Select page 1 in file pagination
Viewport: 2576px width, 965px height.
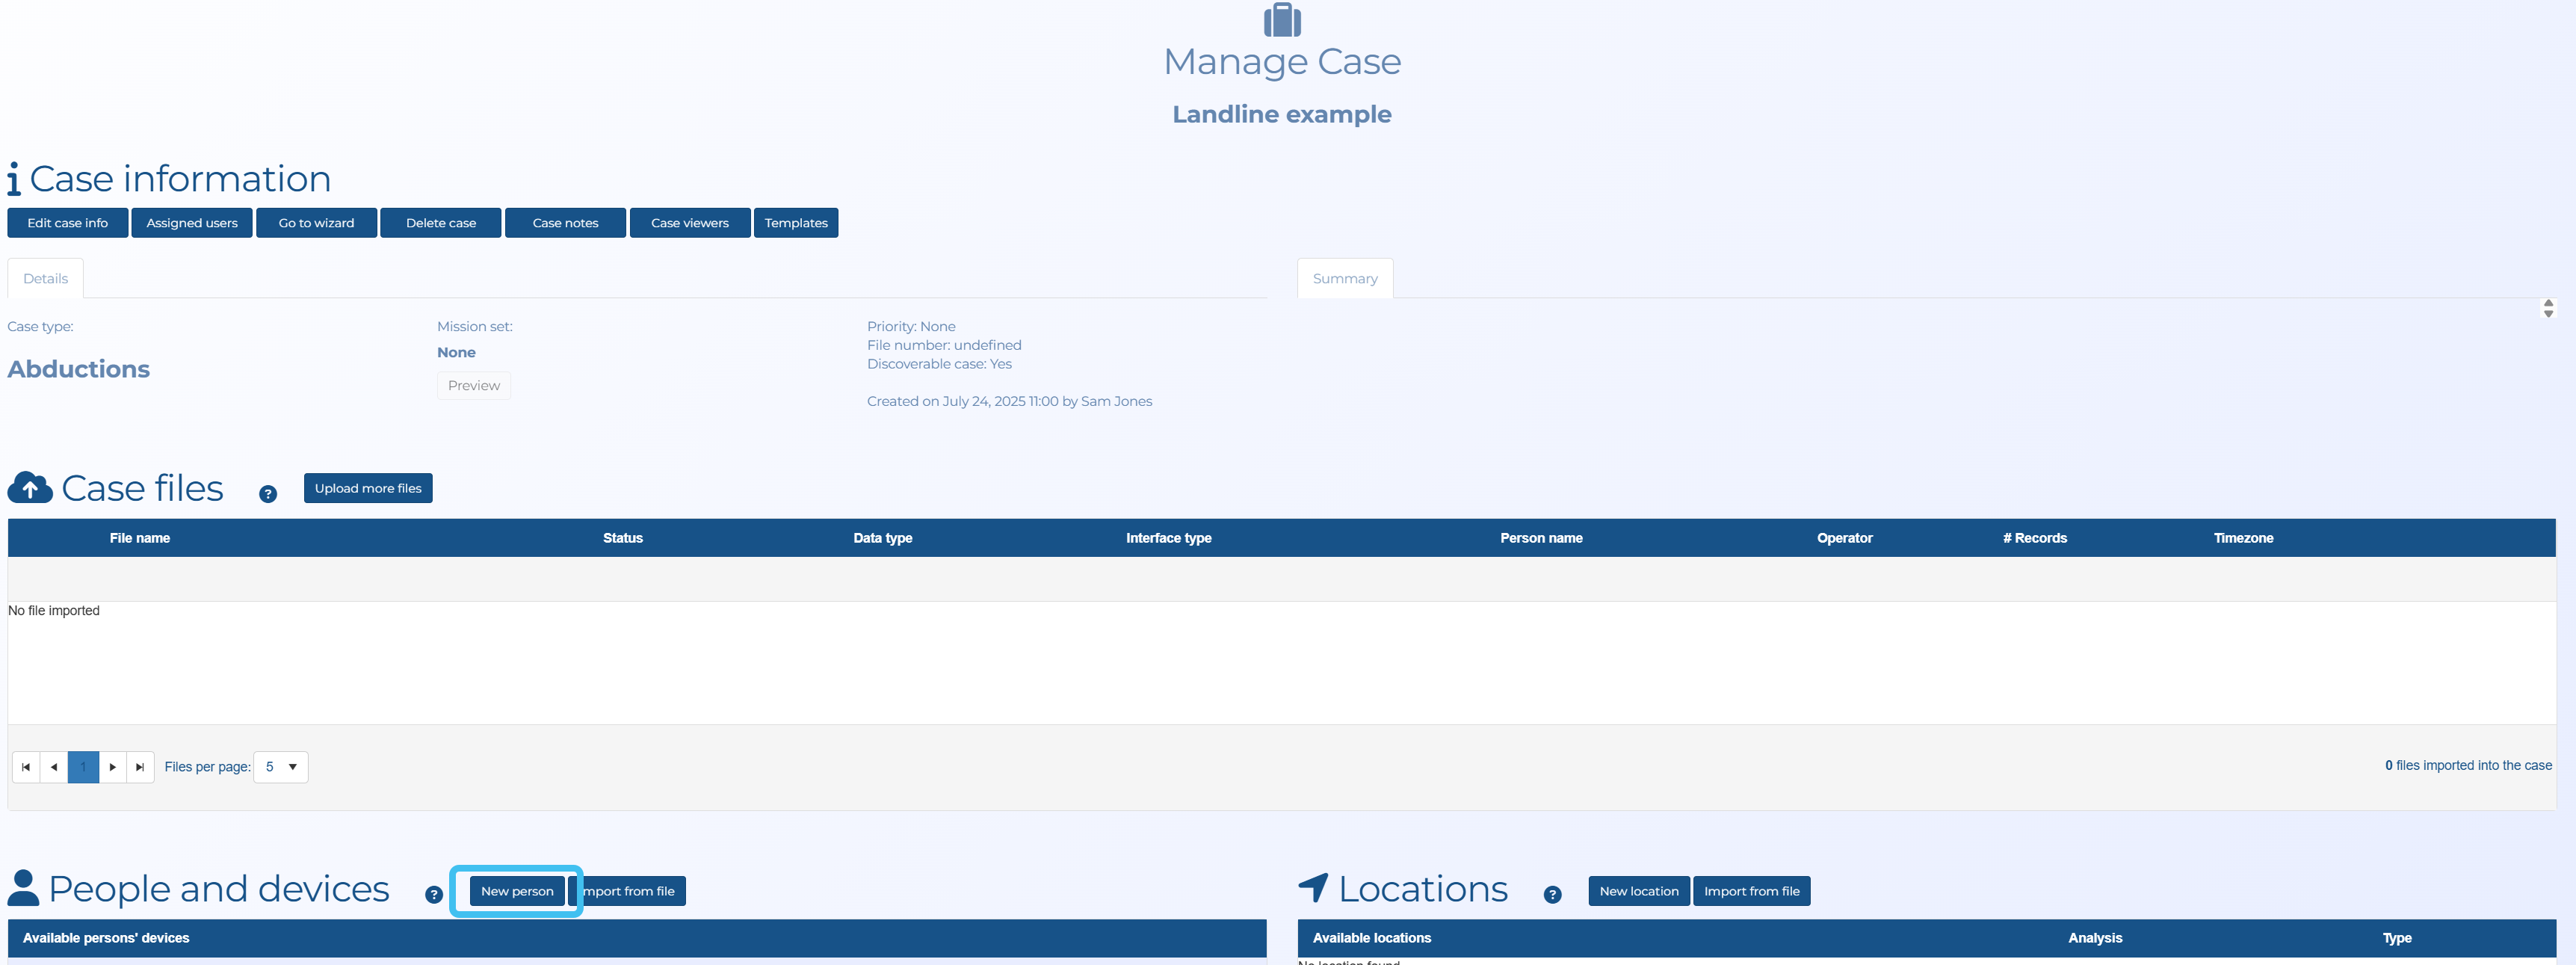coord(83,767)
